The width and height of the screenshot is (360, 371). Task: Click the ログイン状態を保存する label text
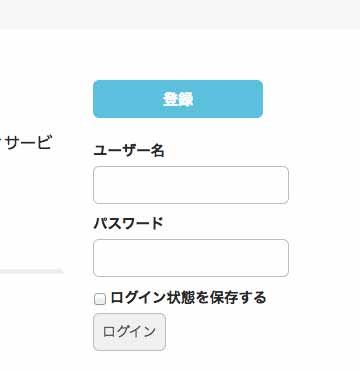(x=188, y=298)
